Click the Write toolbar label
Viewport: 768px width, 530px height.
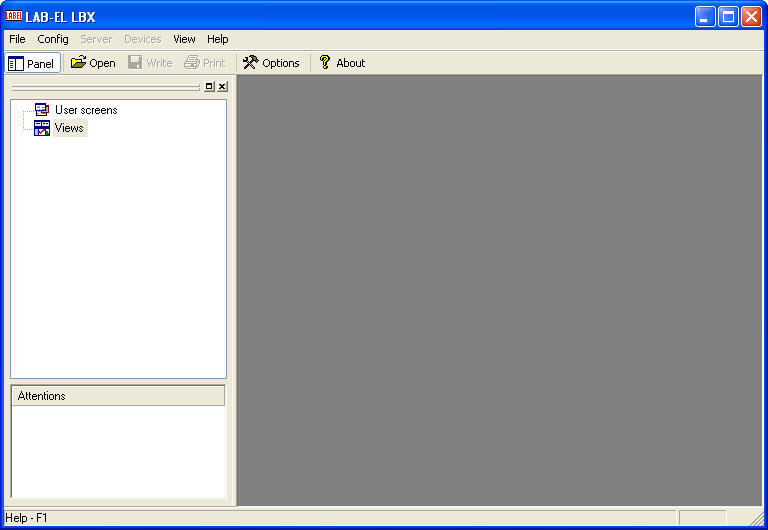[x=159, y=63]
